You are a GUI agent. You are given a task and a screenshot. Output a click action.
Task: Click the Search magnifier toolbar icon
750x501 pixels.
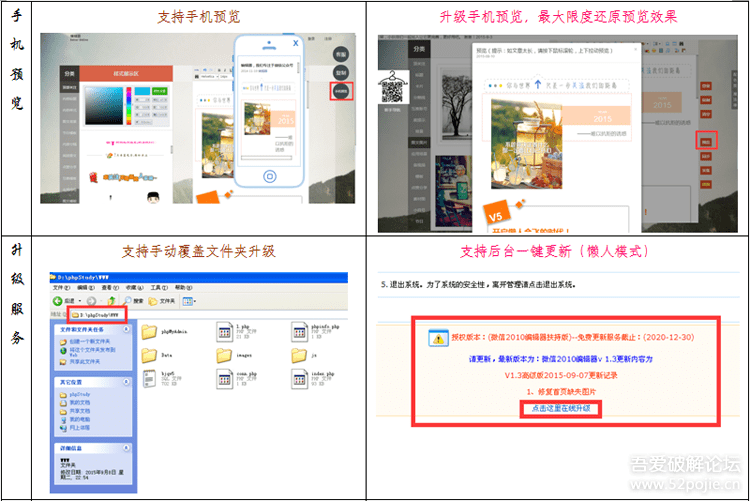point(127,301)
